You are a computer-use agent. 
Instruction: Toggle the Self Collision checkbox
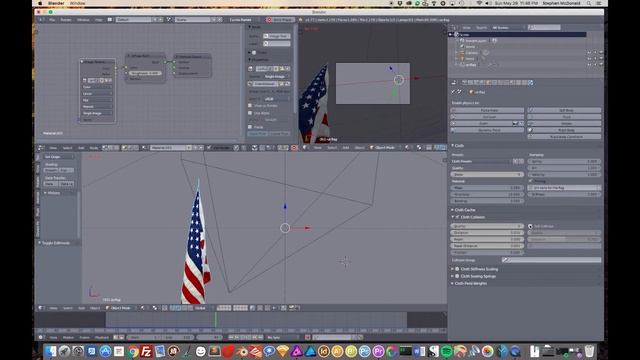click(530, 226)
